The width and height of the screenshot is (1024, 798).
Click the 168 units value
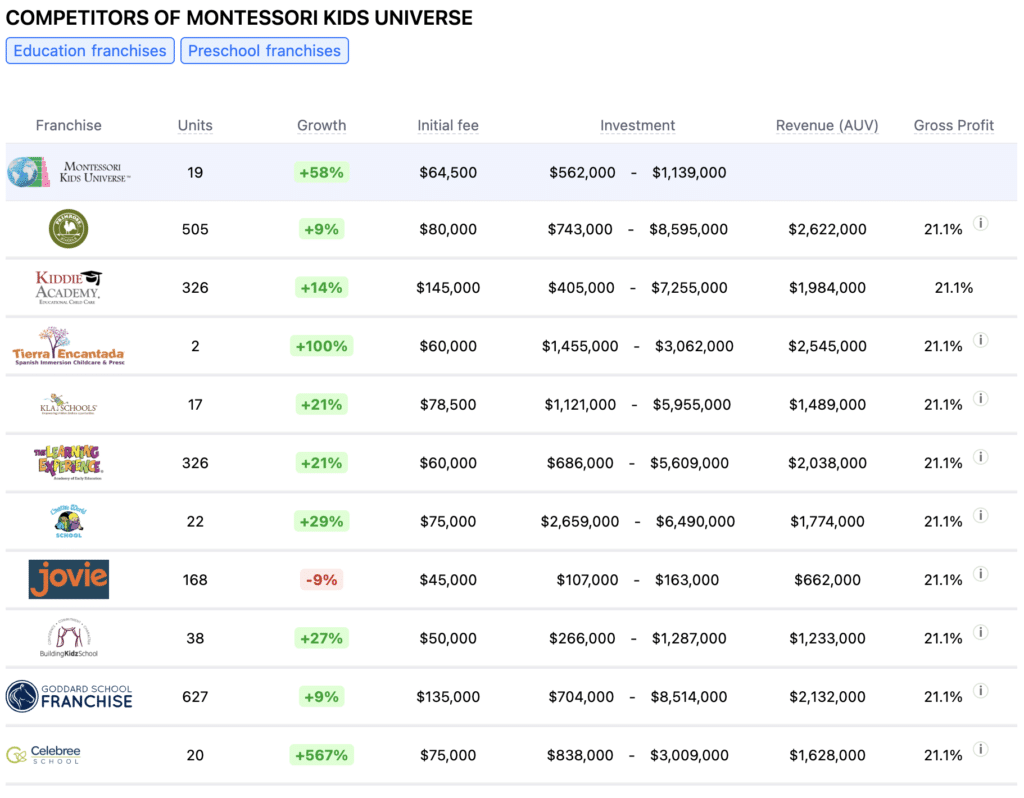[195, 579]
